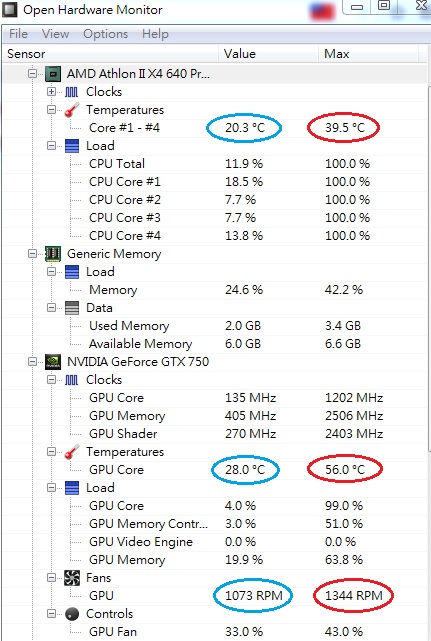
Task: Click the Value column header
Action: coord(268,54)
